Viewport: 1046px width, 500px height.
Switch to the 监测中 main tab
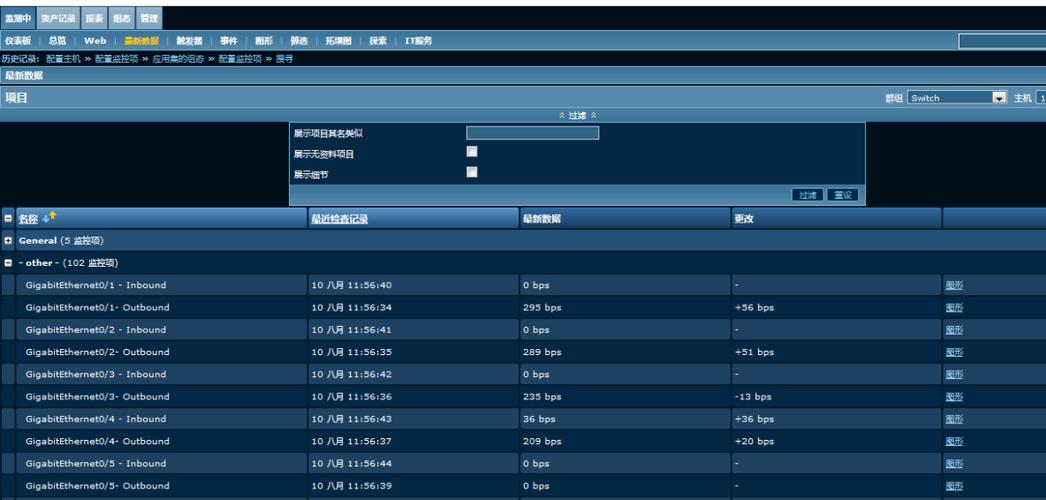coord(17,18)
